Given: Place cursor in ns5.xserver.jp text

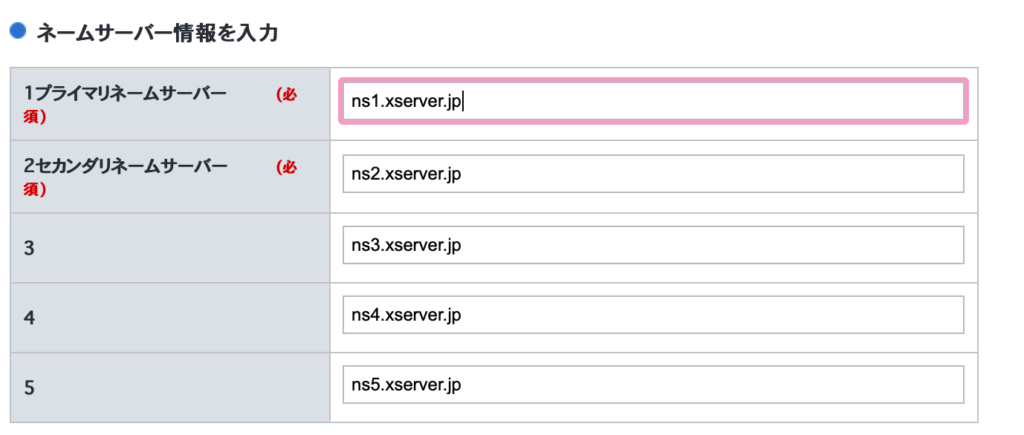Looking at the screenshot, I should [406, 385].
